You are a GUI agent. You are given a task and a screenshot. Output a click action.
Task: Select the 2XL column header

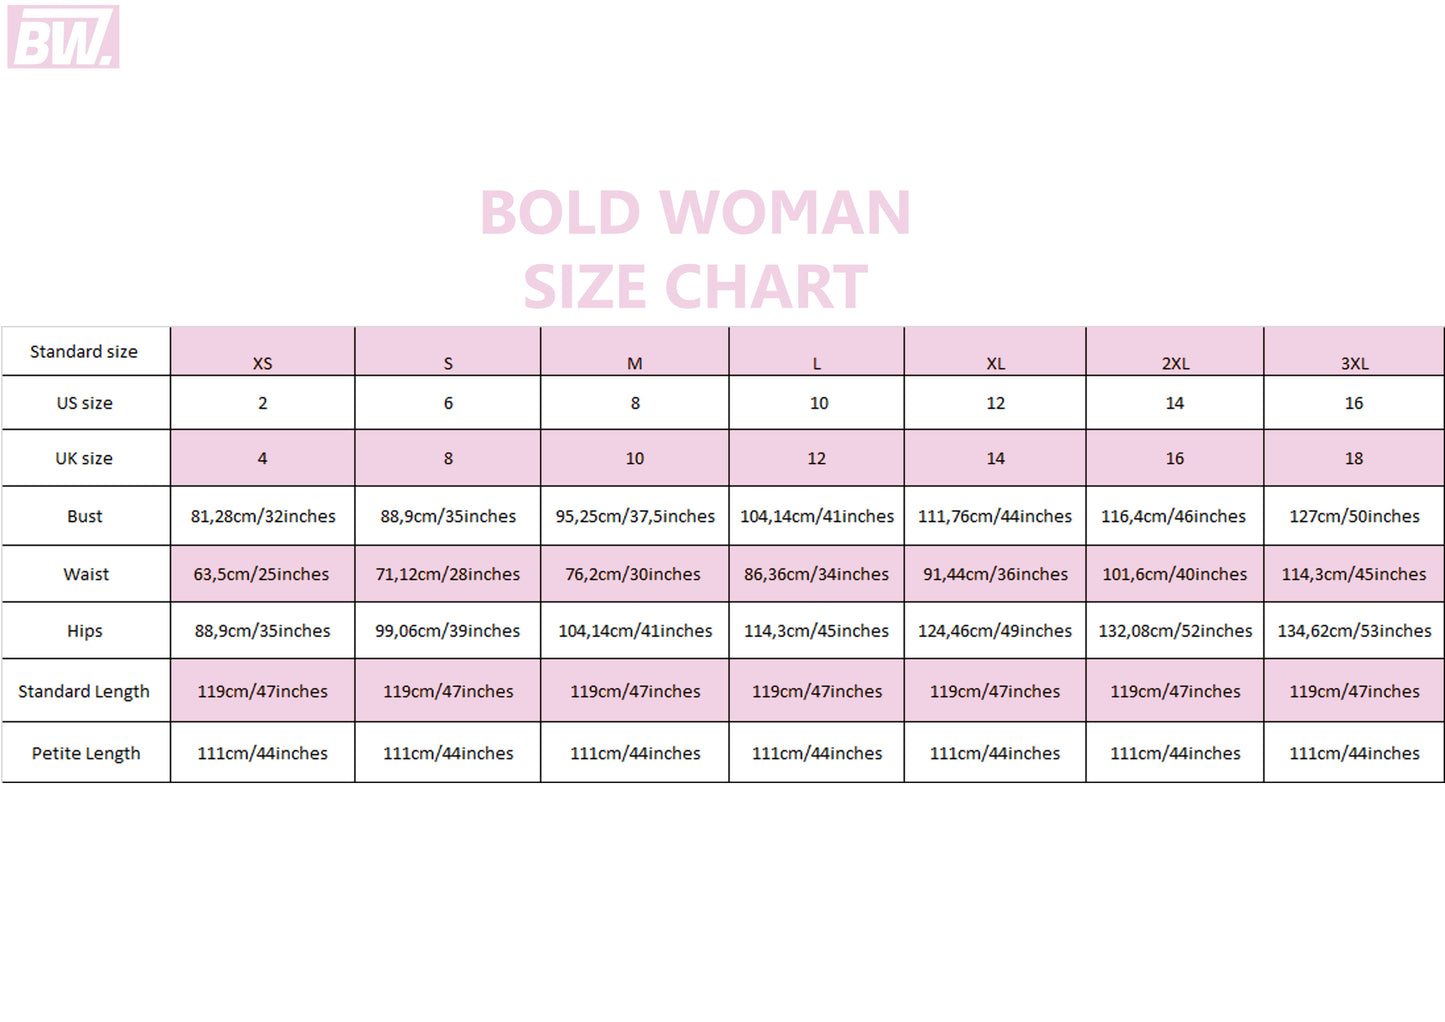1175,363
